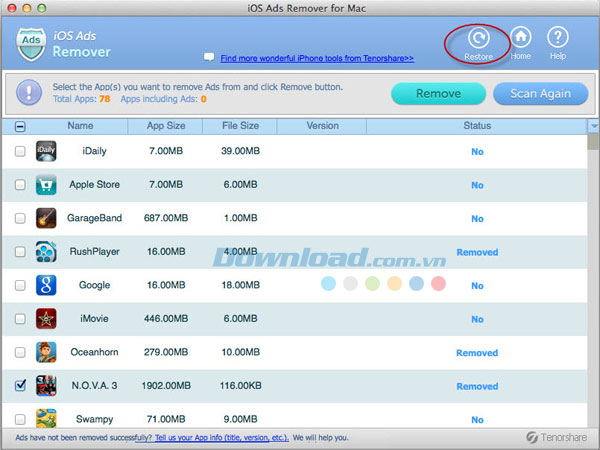The image size is (600, 450).
Task: Click the iDaily app icon
Action: click(x=46, y=151)
